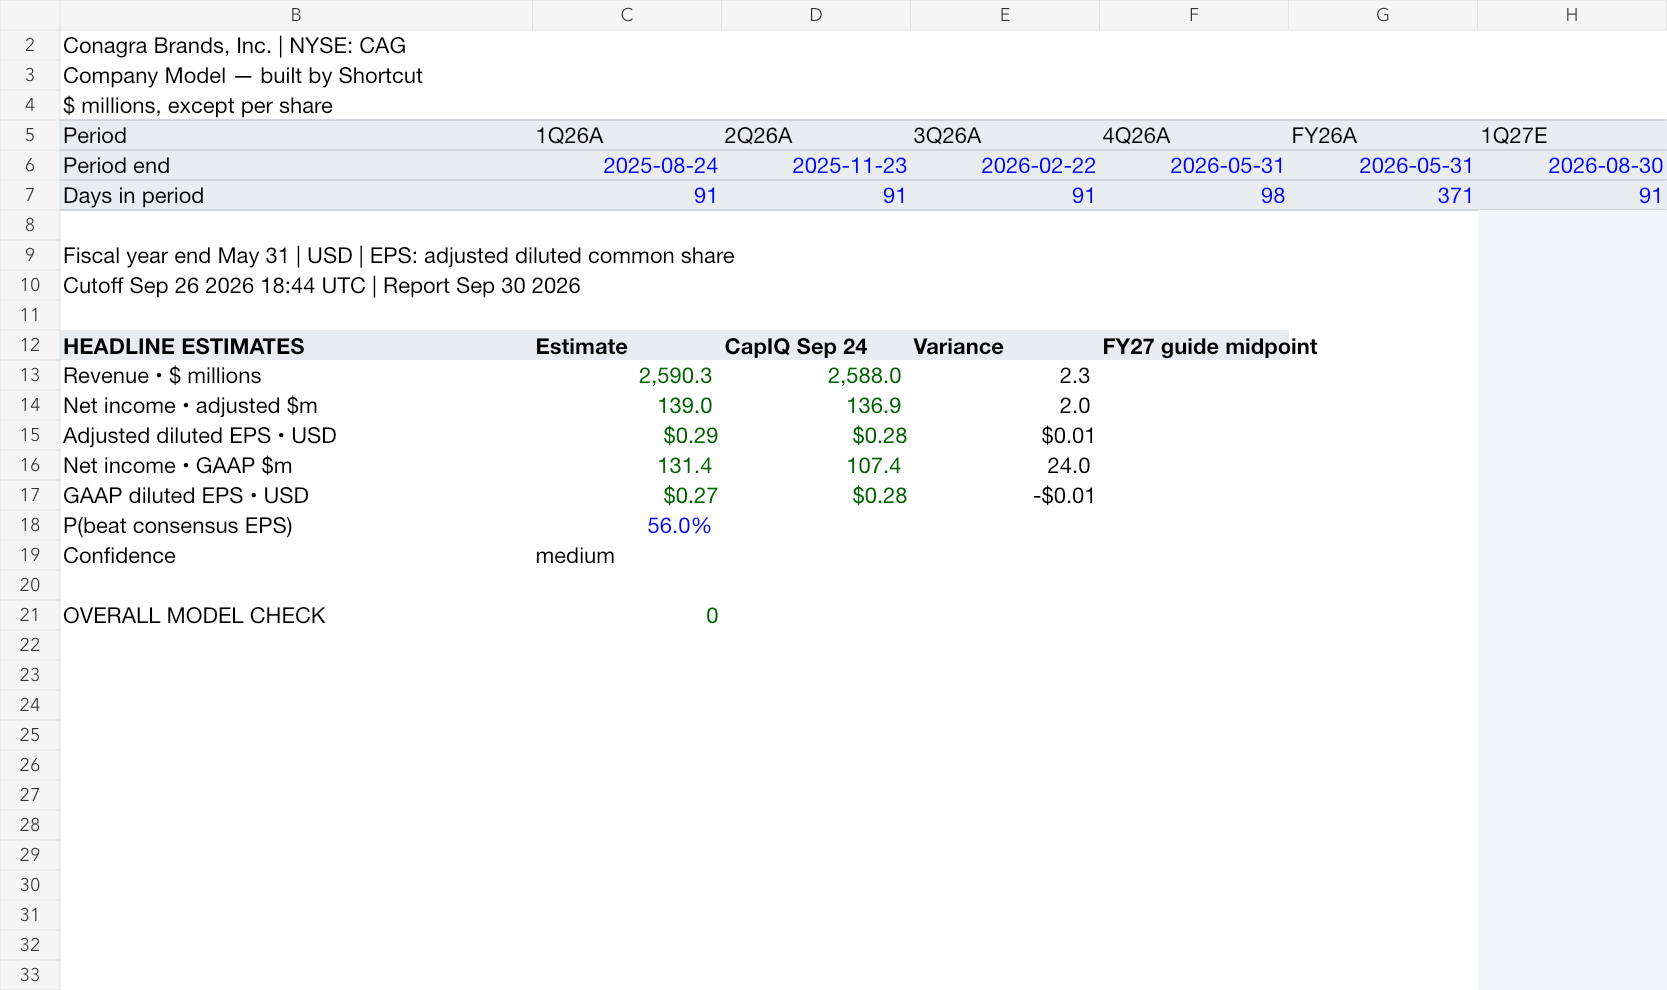Image resolution: width=1667 pixels, height=990 pixels.
Task: Select row 33 header
Action: [x=30, y=975]
